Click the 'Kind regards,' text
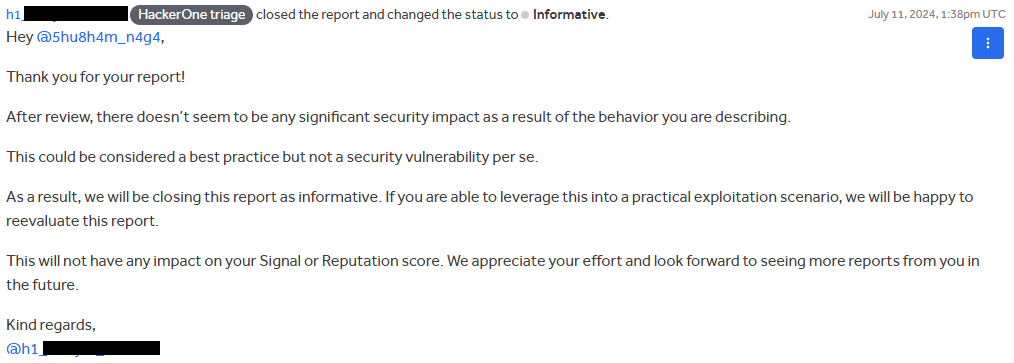Viewport: 1014px width, 363px height. click(x=51, y=325)
